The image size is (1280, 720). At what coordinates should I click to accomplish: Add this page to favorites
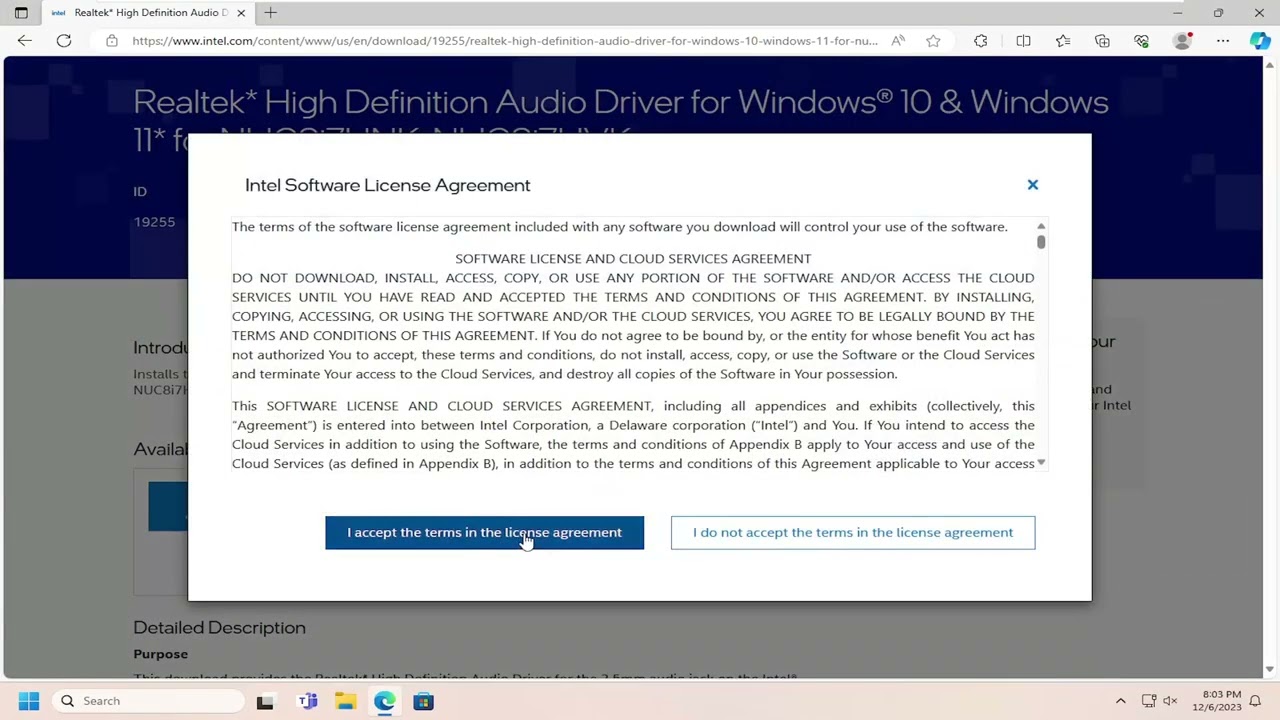pyautogui.click(x=933, y=41)
